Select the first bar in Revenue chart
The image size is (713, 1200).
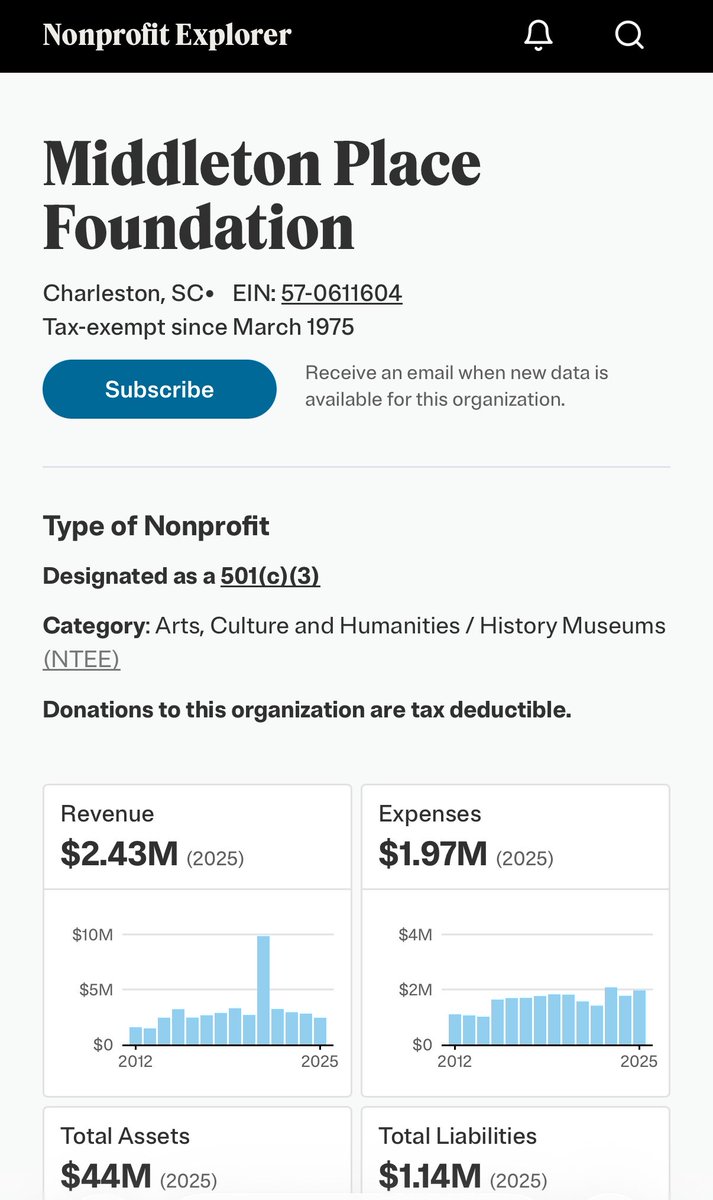point(136,1035)
